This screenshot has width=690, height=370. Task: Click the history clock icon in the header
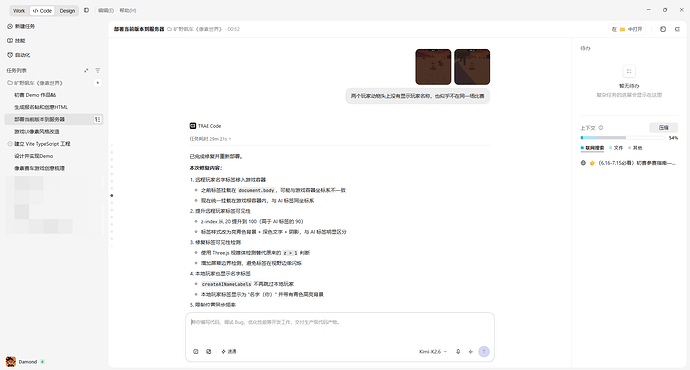tap(663, 29)
